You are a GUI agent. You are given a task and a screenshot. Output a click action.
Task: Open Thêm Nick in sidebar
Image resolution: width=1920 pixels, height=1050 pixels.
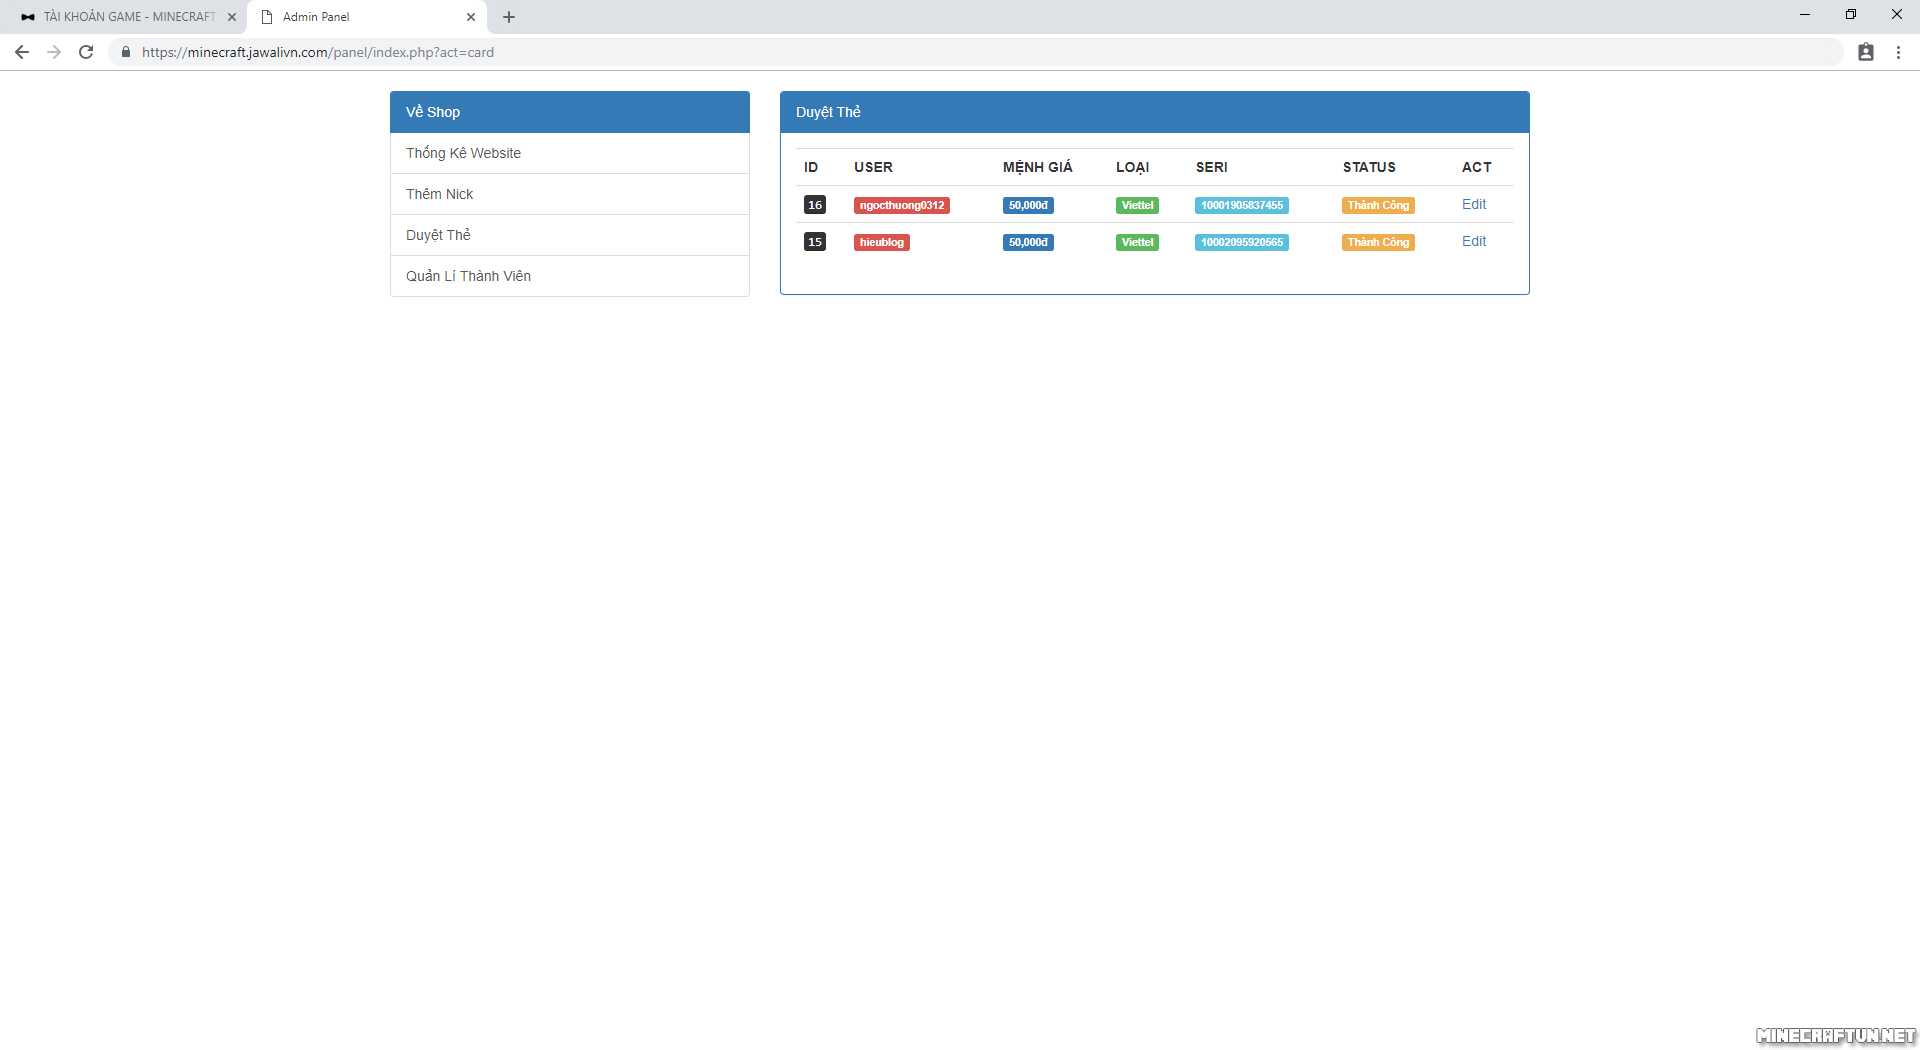pyautogui.click(x=570, y=194)
